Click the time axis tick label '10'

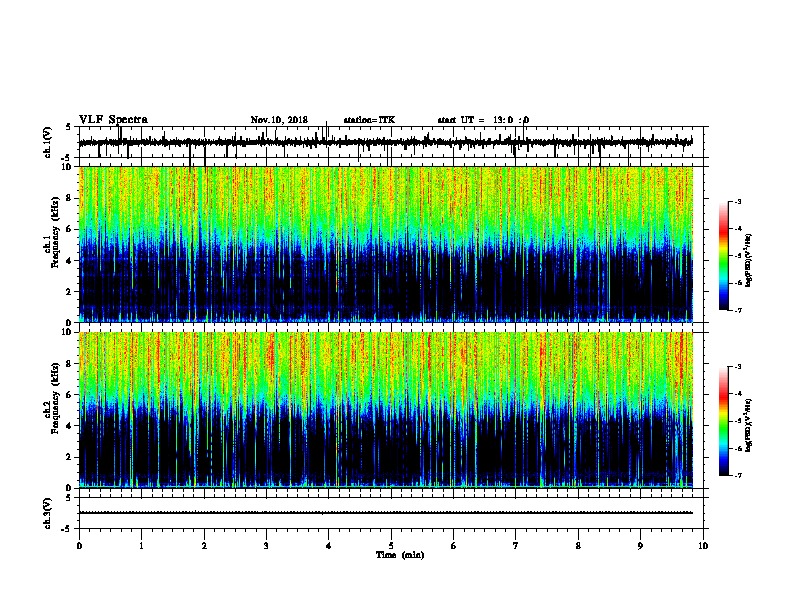tap(703, 546)
